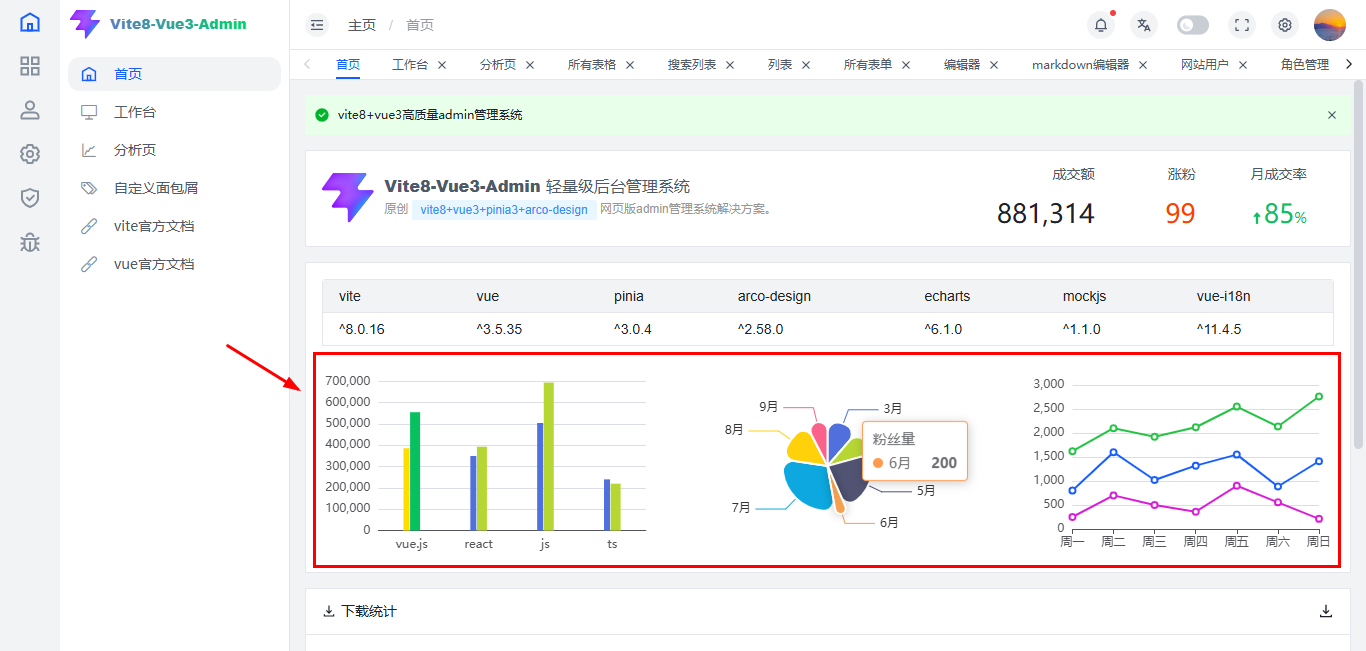This screenshot has height=651, width=1366.
Task: Open the grid apps icon in left rail
Action: (x=30, y=66)
